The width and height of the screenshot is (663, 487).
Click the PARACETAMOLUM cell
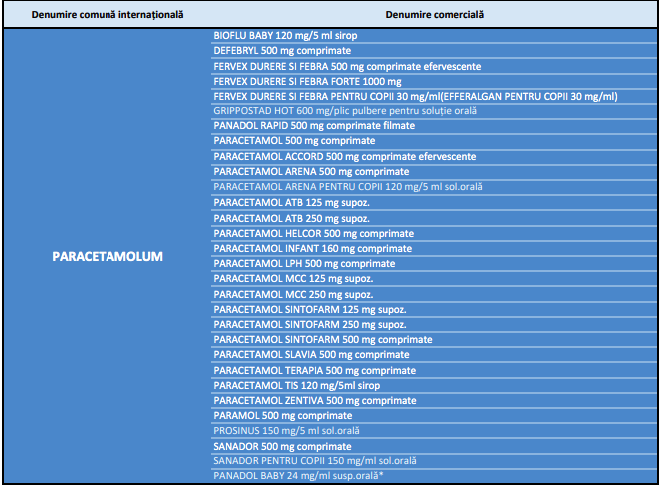(x=107, y=256)
